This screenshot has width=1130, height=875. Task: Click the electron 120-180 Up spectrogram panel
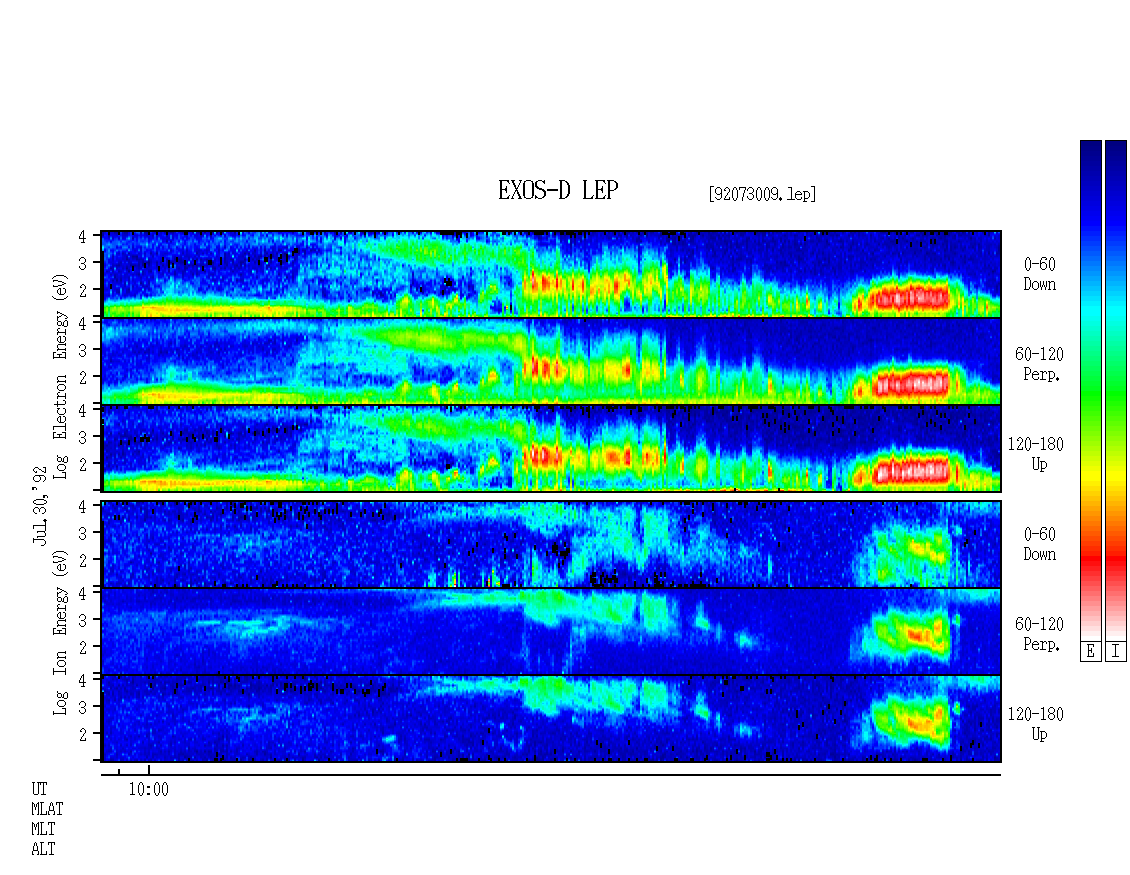click(x=551, y=448)
